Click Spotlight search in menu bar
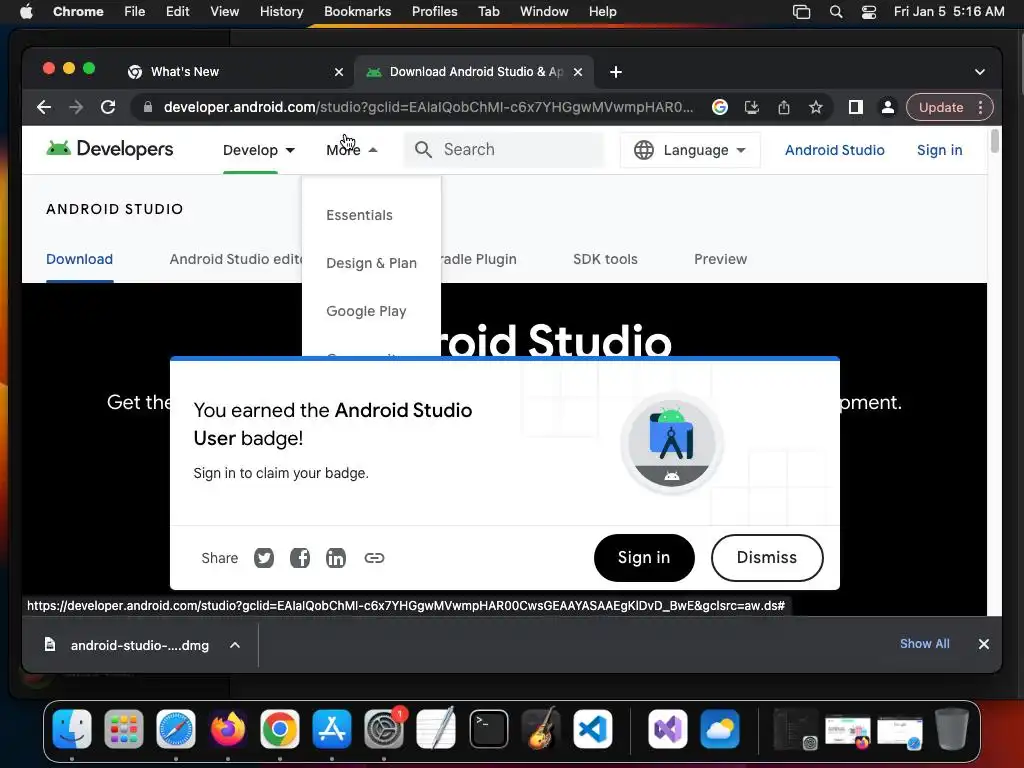The image size is (1024, 768). [836, 12]
